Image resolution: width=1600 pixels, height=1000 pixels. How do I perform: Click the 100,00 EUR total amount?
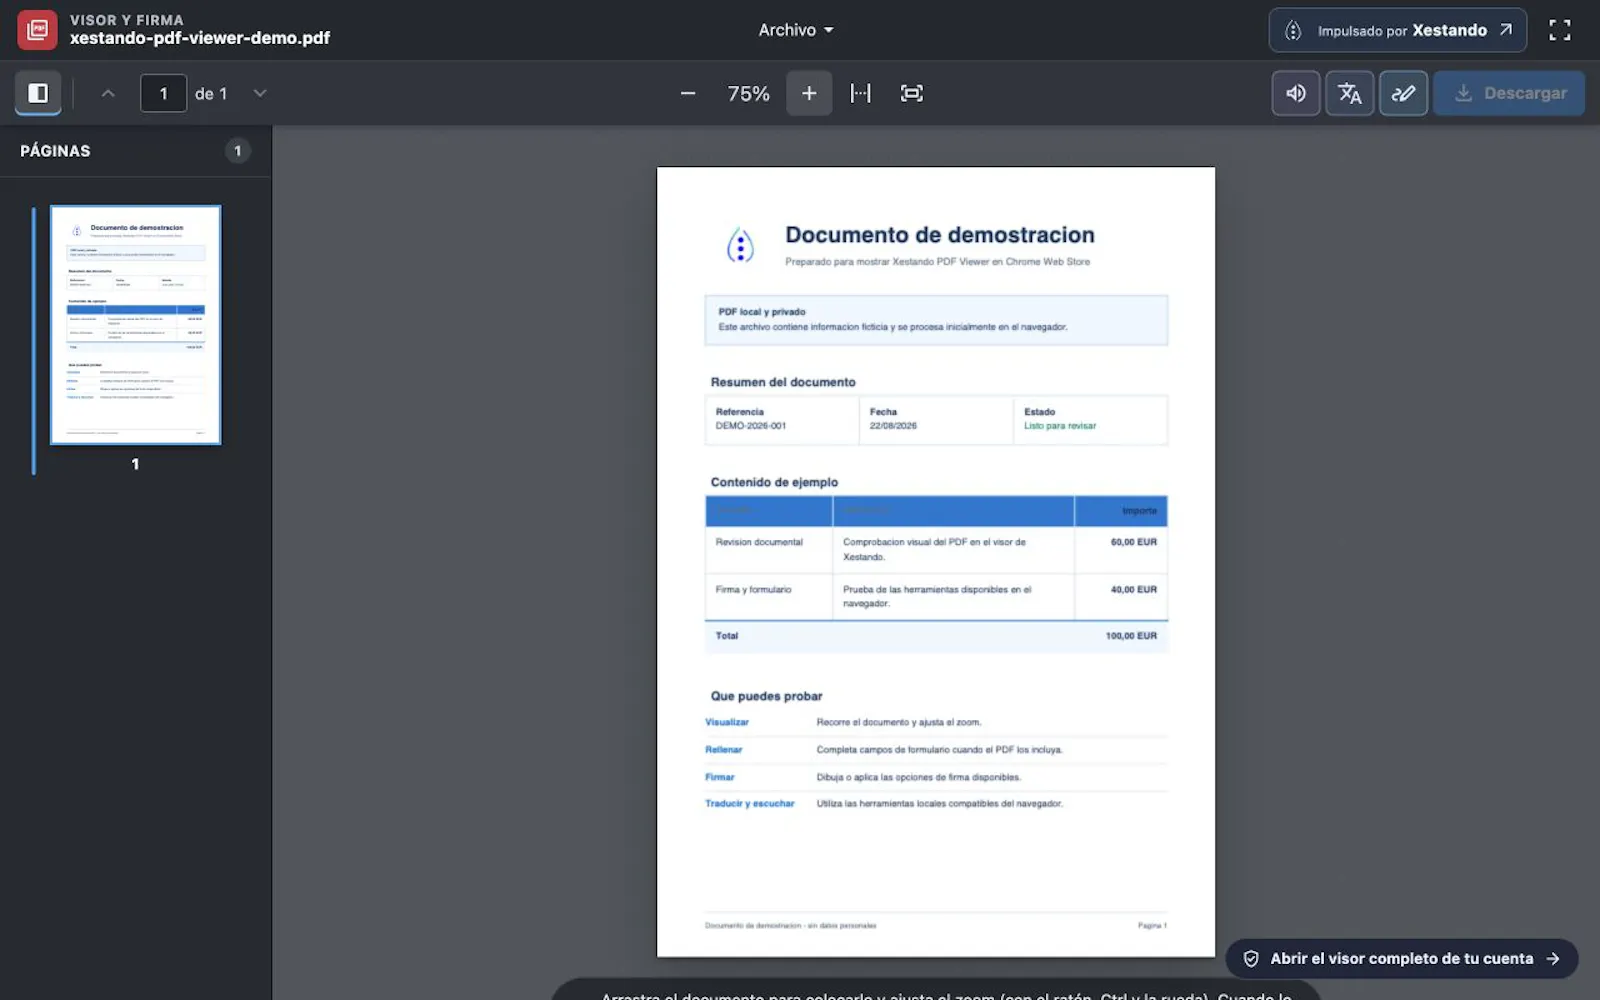(1131, 636)
